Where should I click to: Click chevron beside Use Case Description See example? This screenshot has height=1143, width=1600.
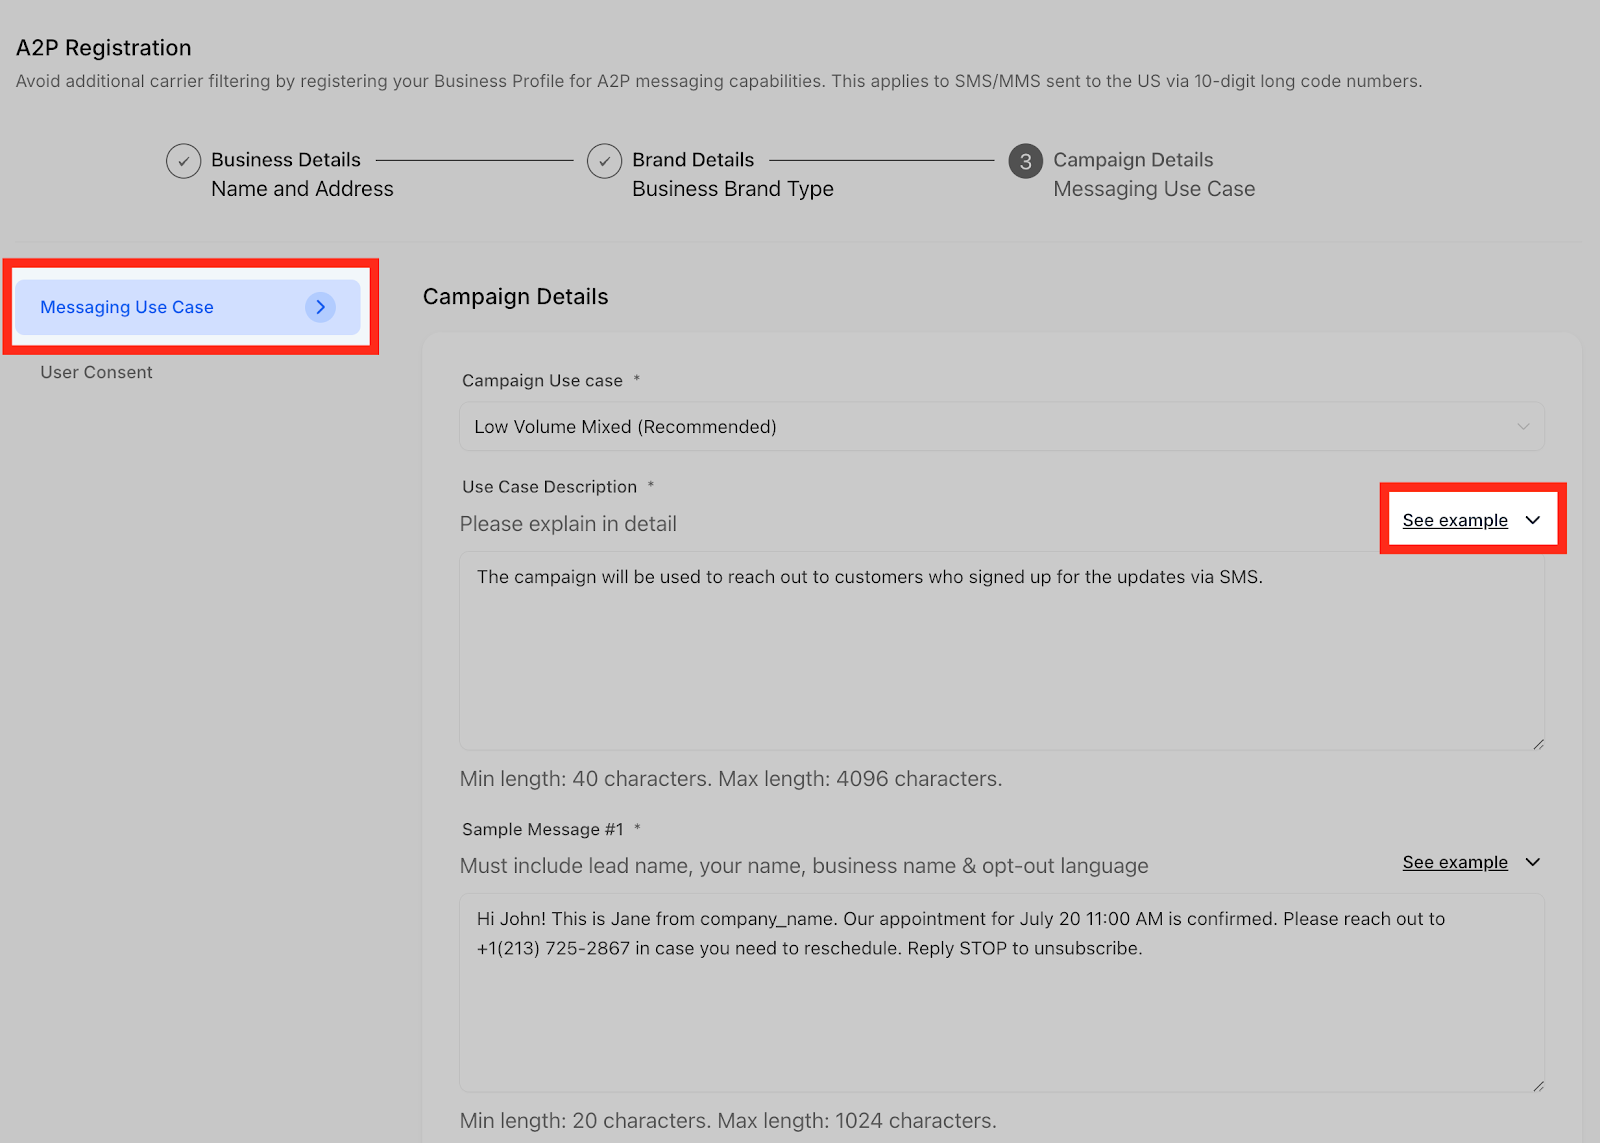1533,520
